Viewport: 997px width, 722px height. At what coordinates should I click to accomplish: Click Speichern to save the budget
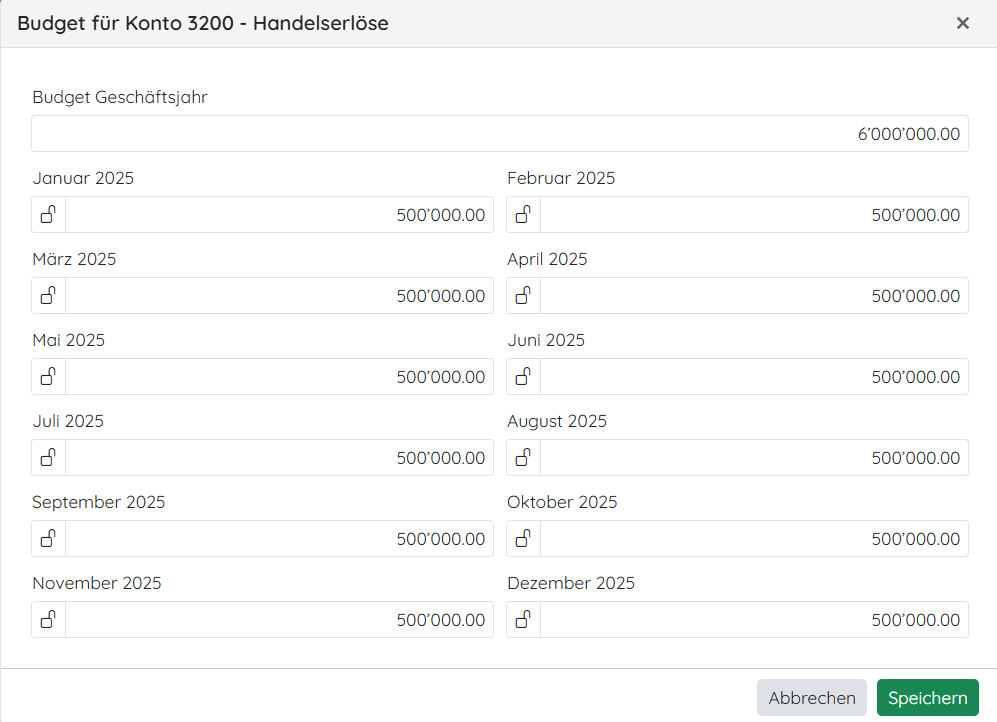pyautogui.click(x=927, y=698)
